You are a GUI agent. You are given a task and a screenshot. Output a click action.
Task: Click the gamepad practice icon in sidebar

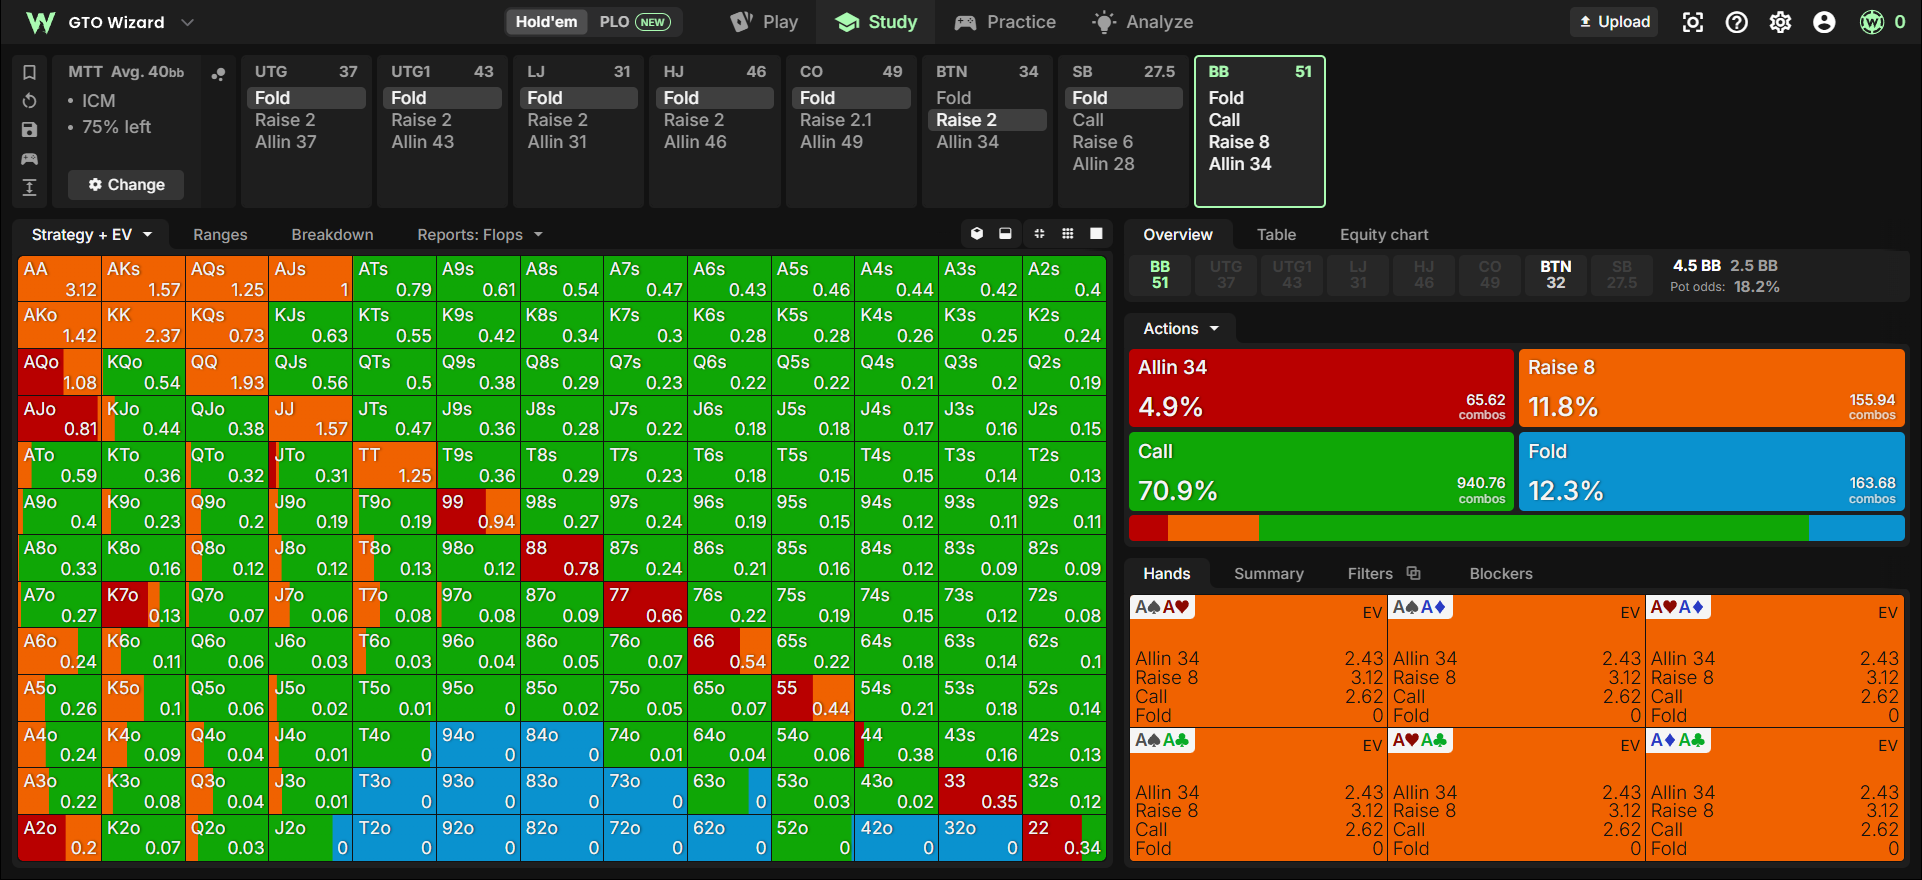[30, 159]
